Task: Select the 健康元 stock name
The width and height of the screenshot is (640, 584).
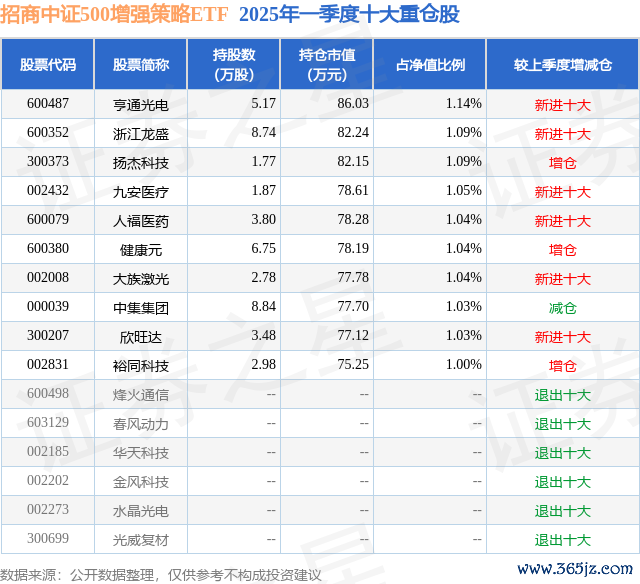Action: click(141, 250)
